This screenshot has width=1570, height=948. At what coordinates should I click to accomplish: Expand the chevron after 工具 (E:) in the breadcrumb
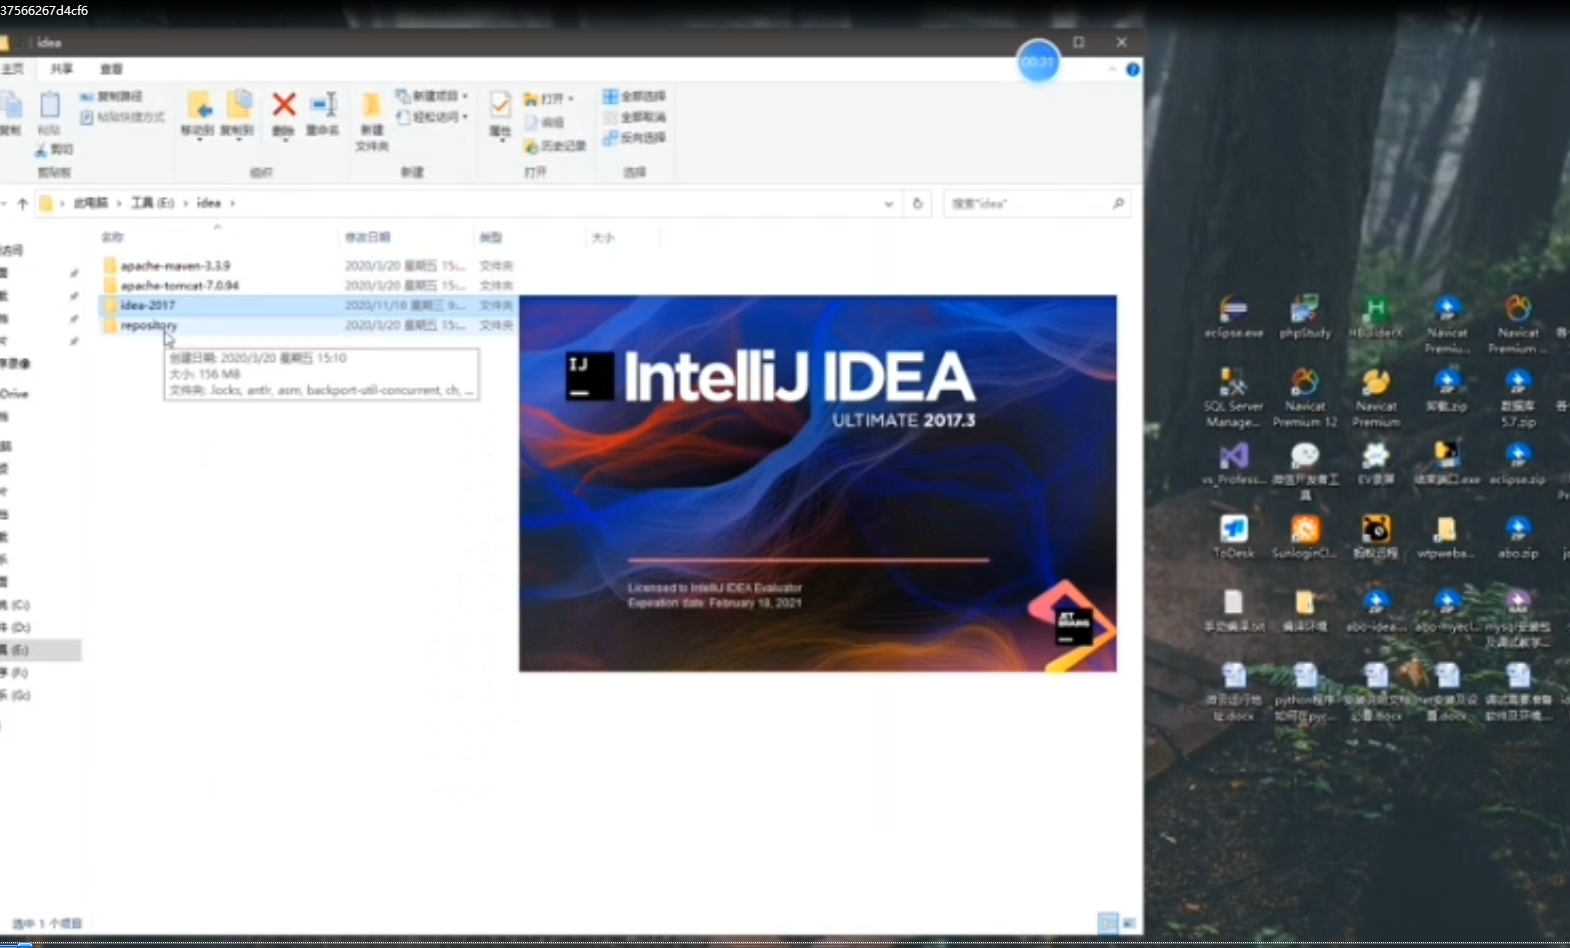point(185,203)
